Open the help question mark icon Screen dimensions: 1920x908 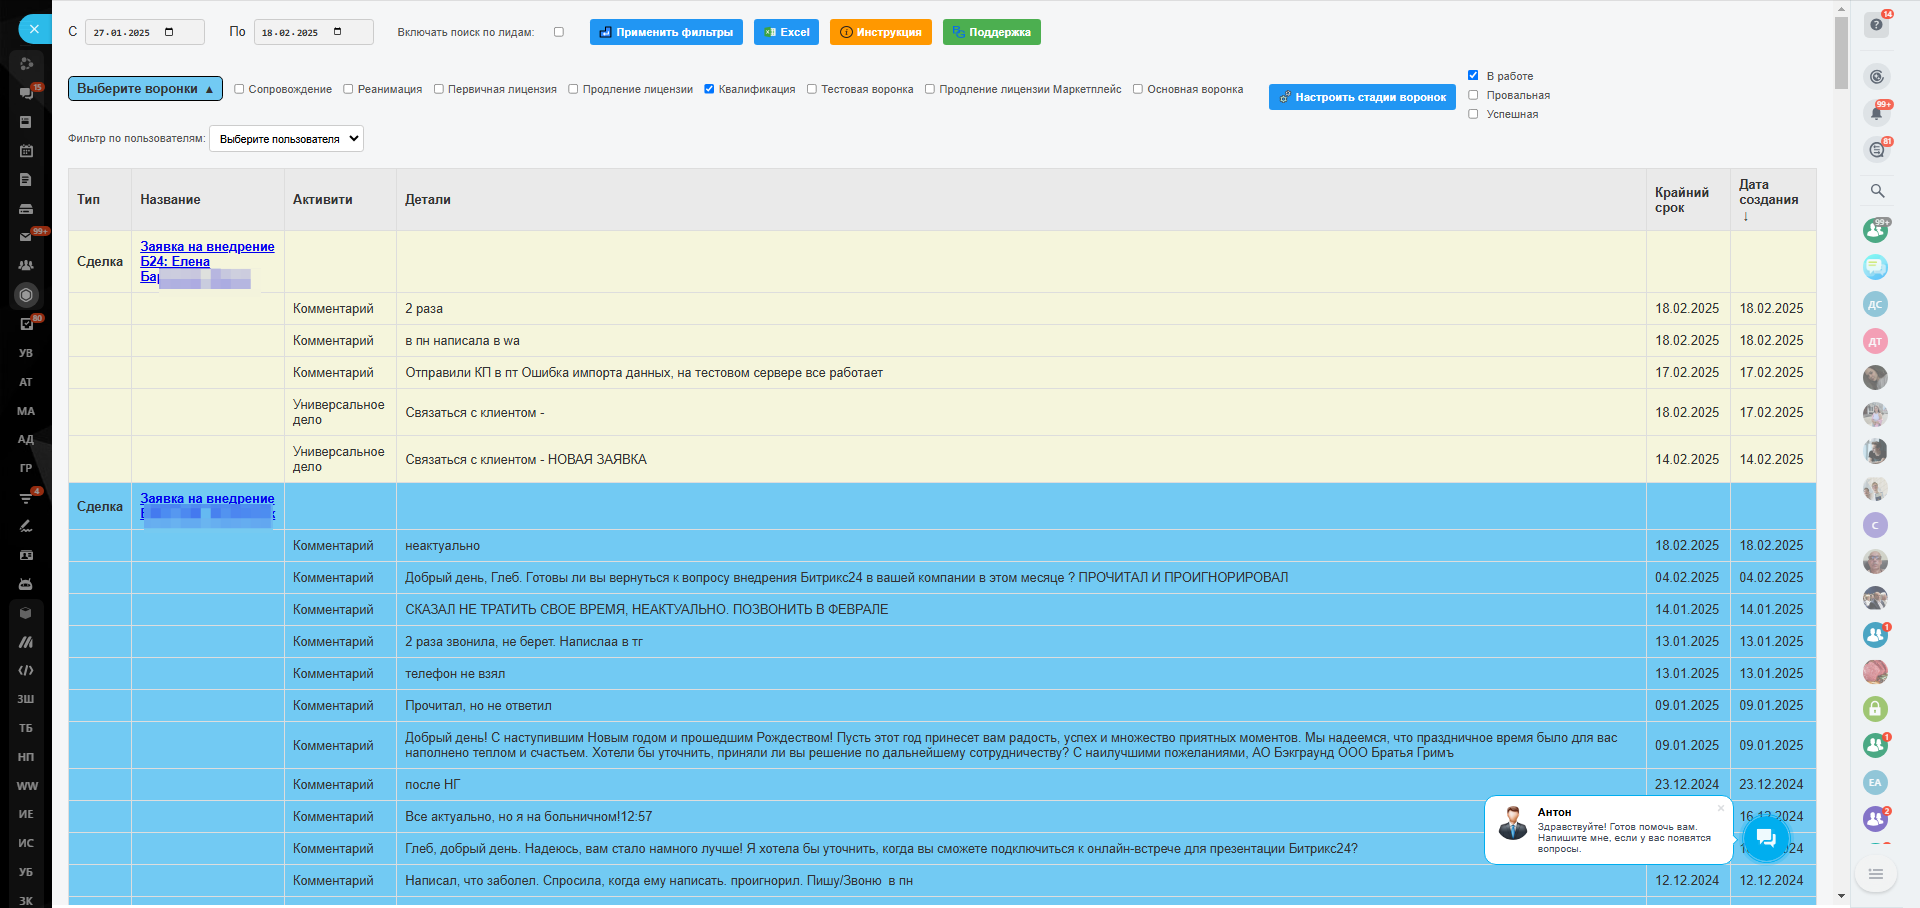tap(1876, 25)
